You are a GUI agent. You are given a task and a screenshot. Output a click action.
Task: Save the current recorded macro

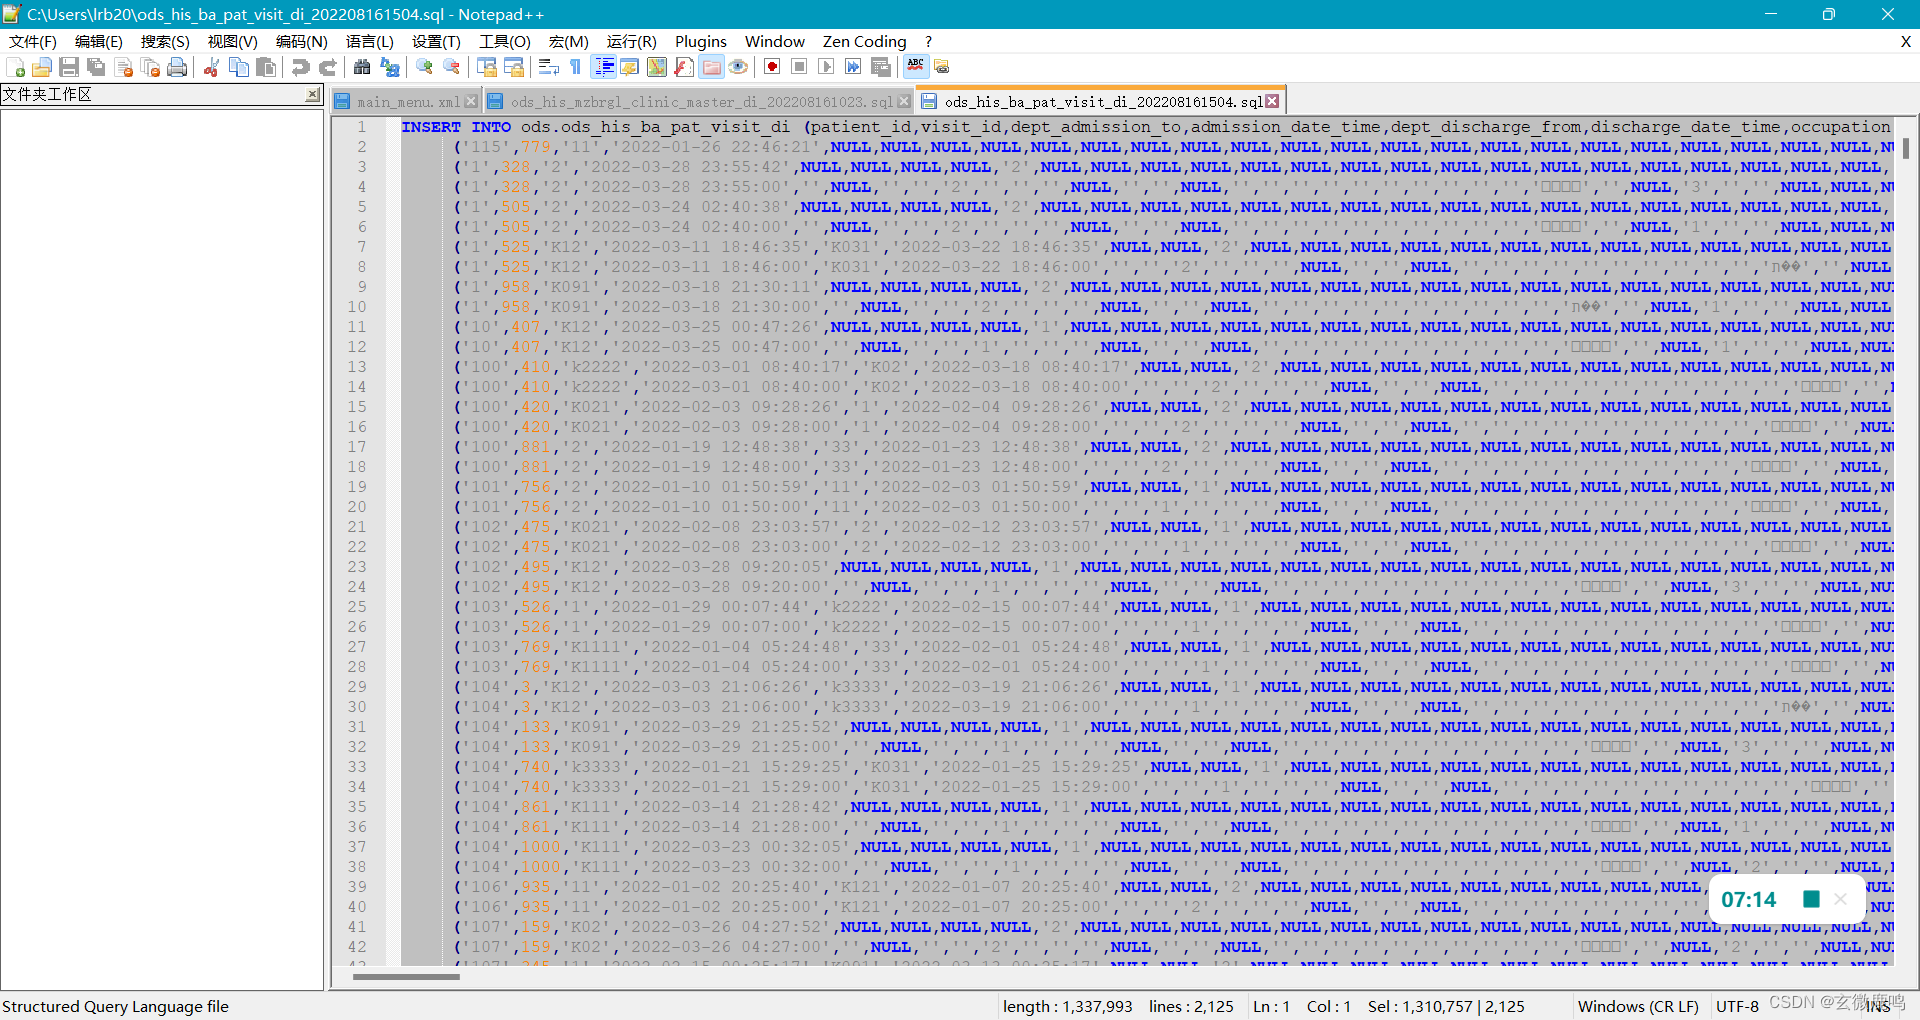click(880, 67)
